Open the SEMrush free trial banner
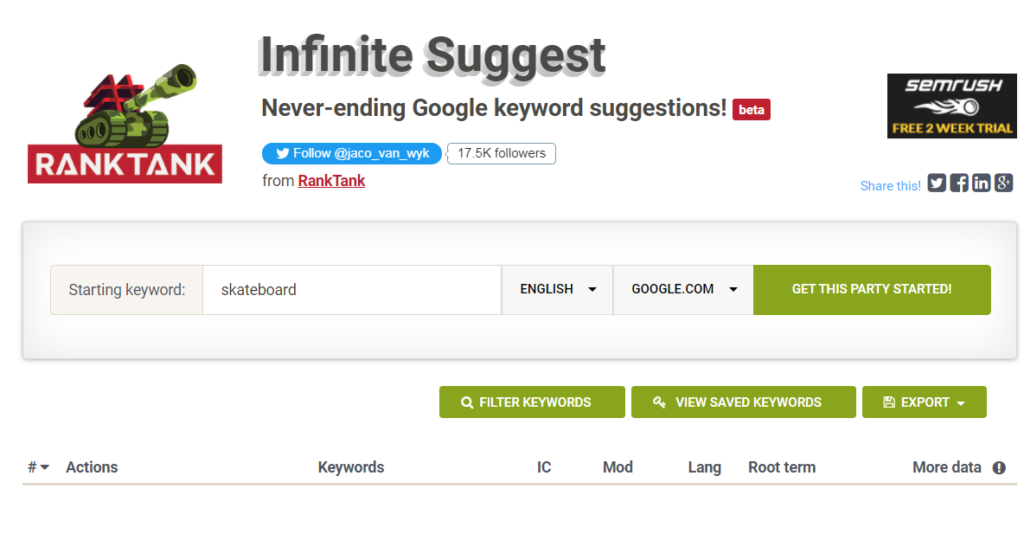Image resolution: width=1024 pixels, height=534 pixels. (952, 106)
